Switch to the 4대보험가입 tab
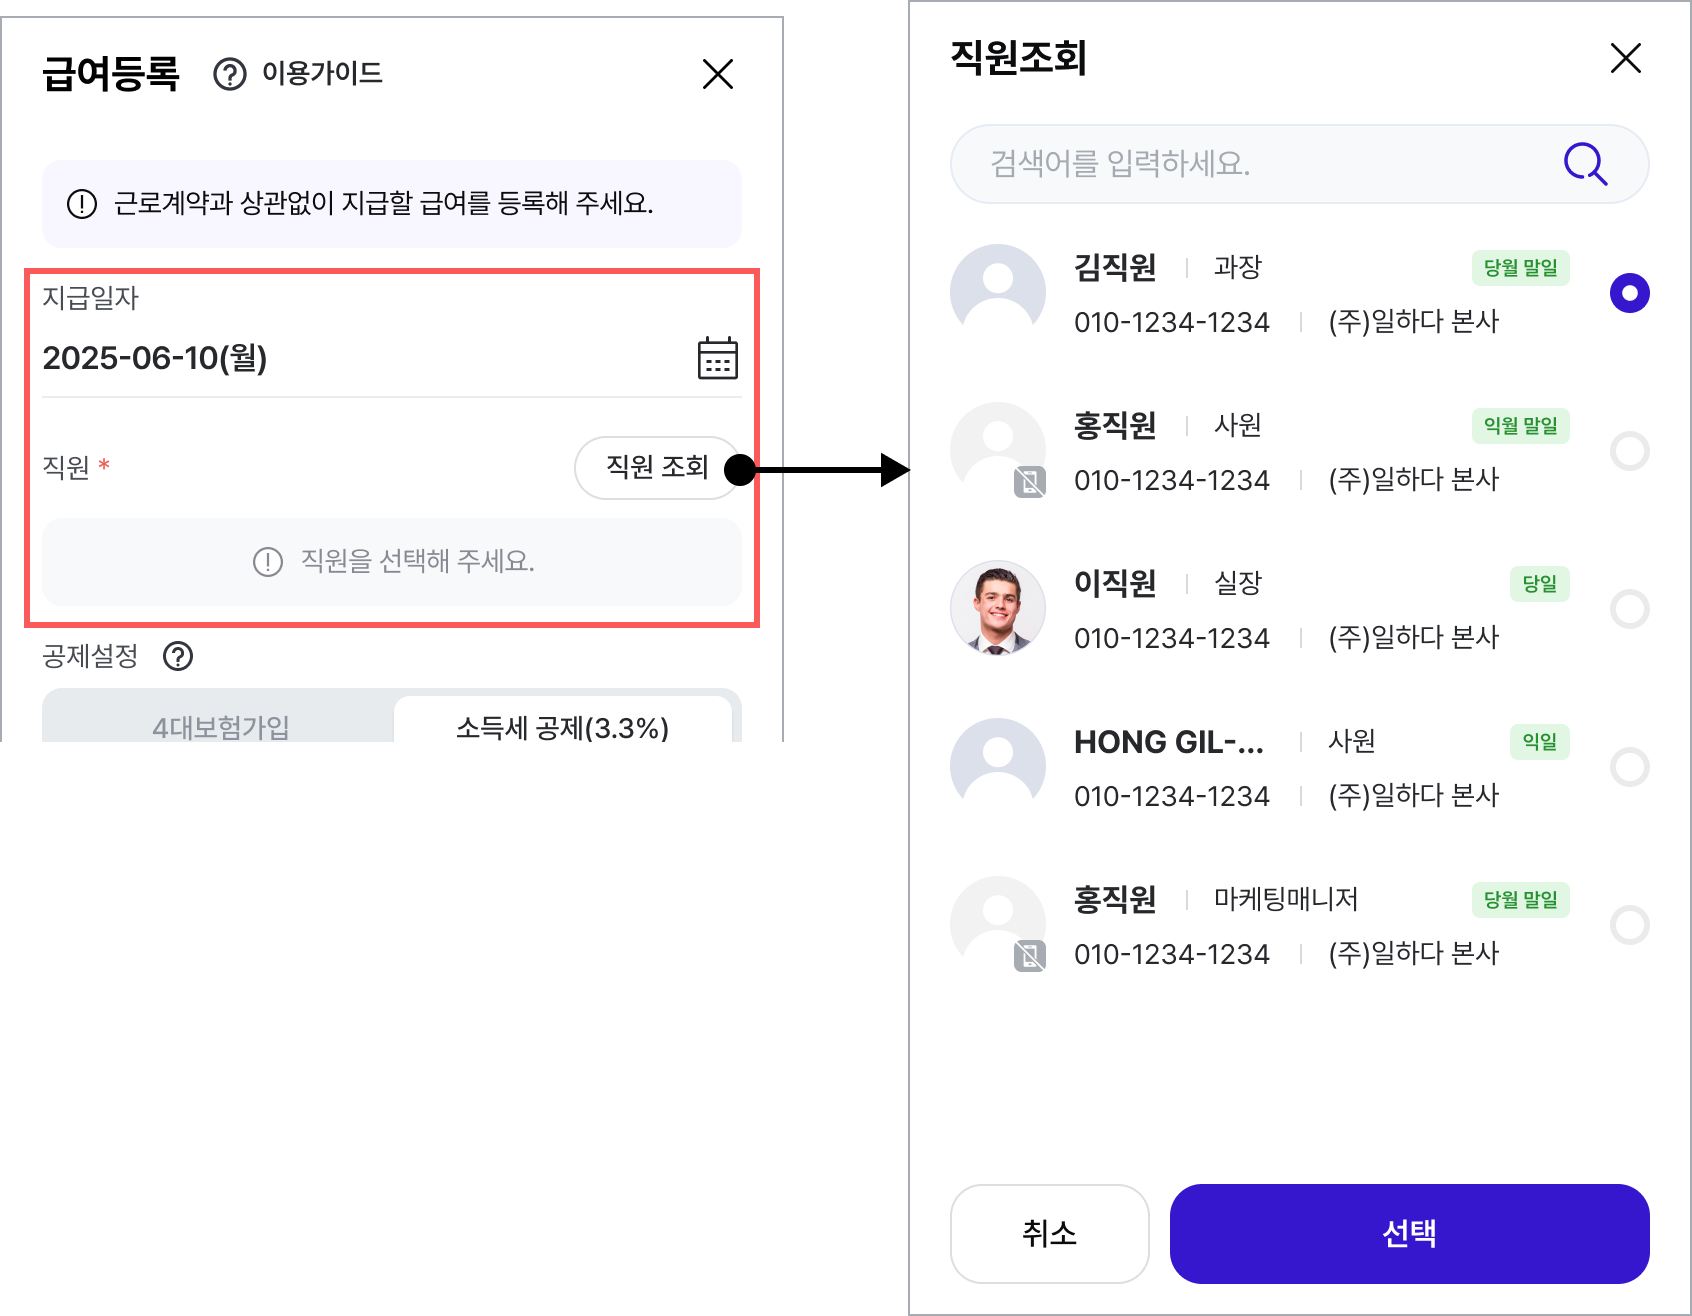 221,720
